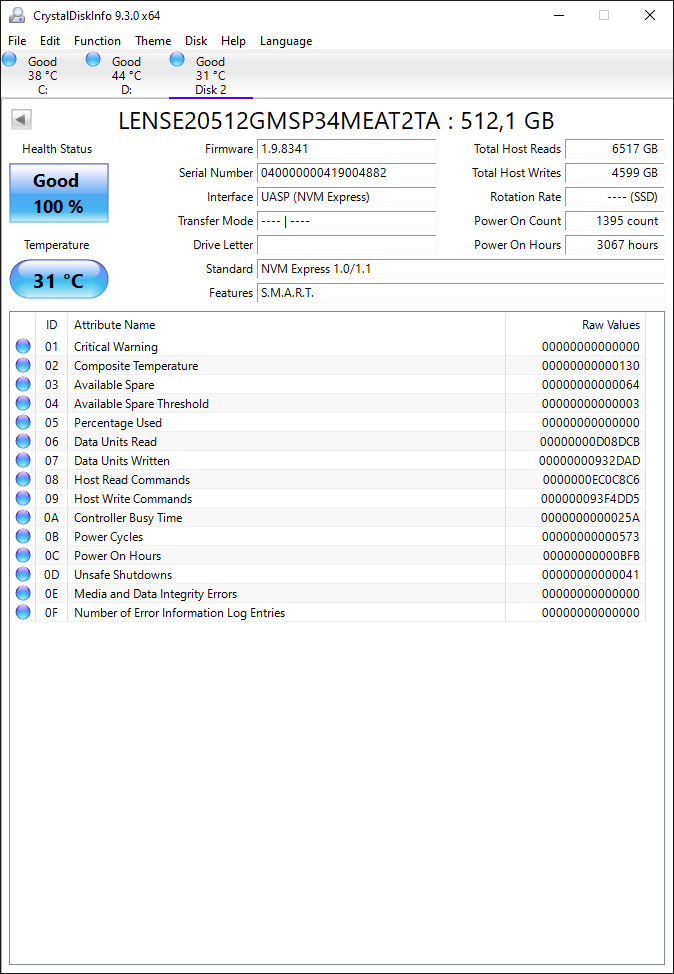
Task: Click the status orb for Available Spare
Action: click(x=23, y=385)
